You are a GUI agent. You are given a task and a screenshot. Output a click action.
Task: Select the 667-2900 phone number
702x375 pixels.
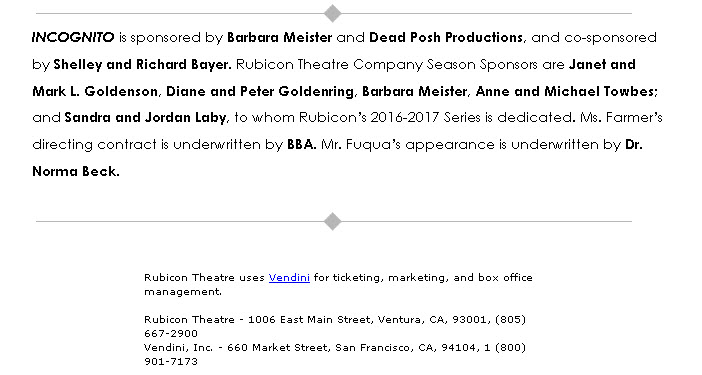pyautogui.click(x=171, y=333)
